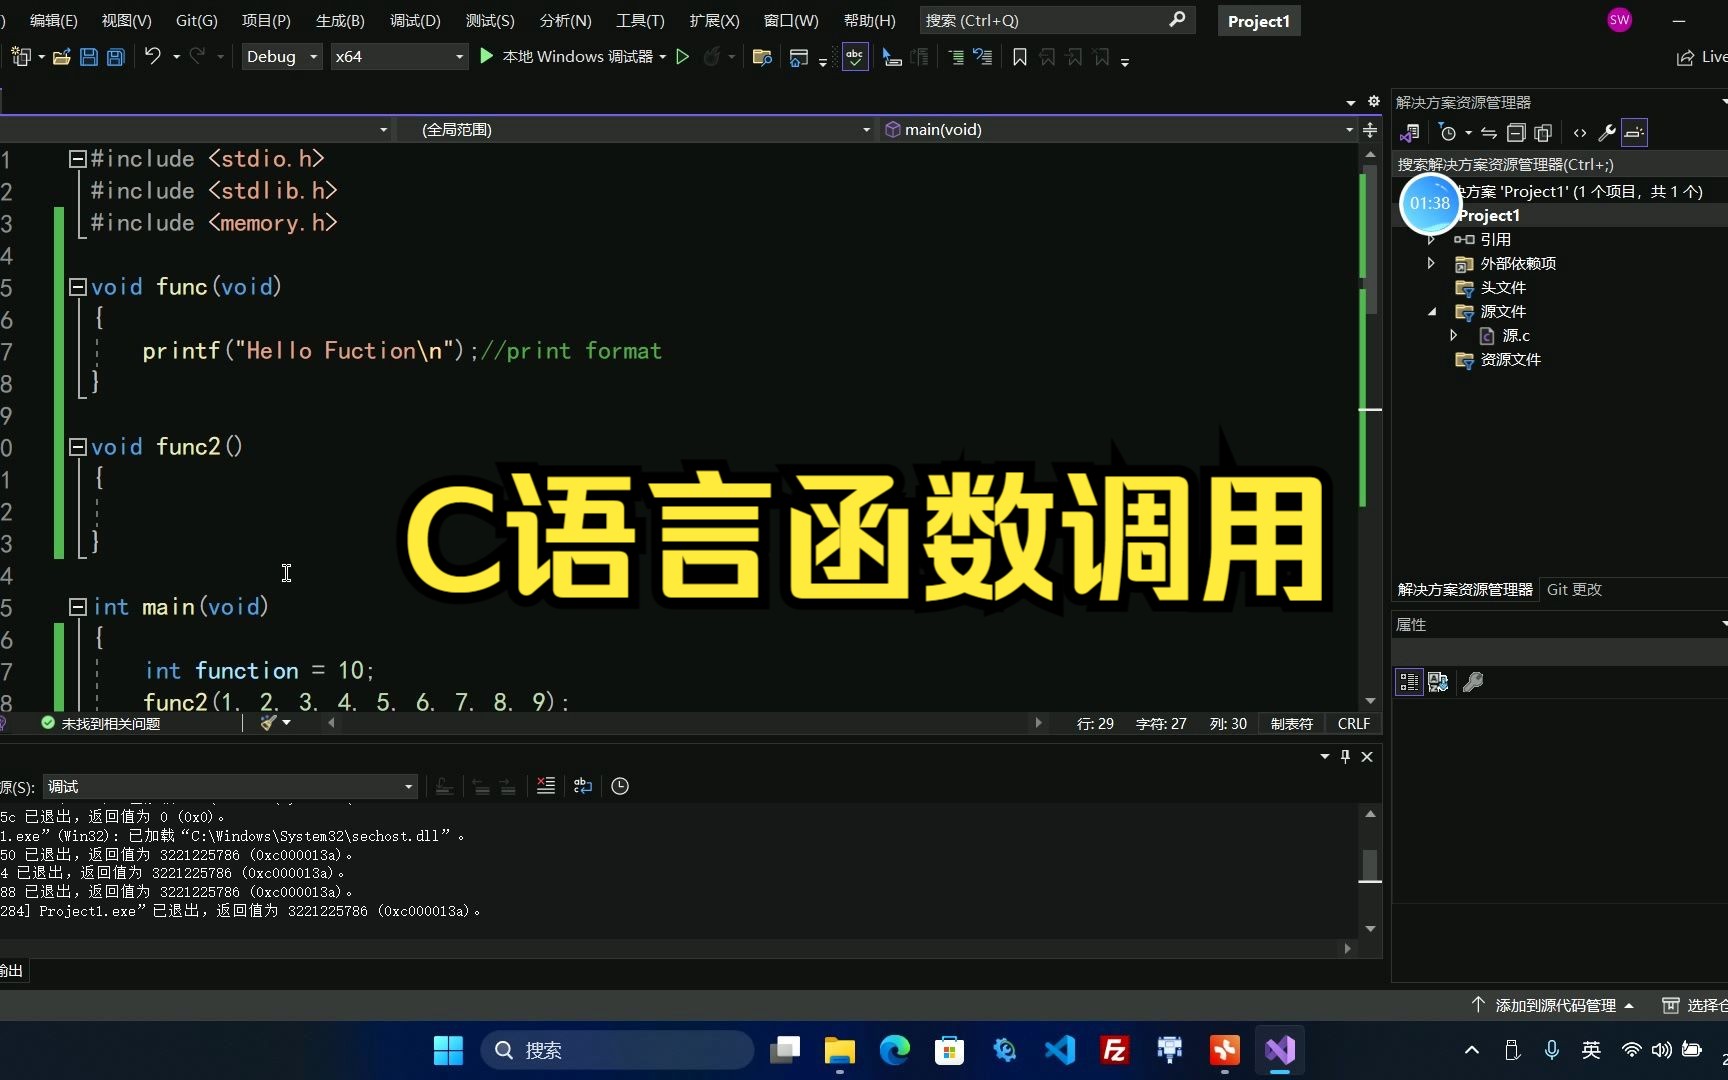Open the 视图(V) menu
The image size is (1728, 1080).
[x=126, y=20]
